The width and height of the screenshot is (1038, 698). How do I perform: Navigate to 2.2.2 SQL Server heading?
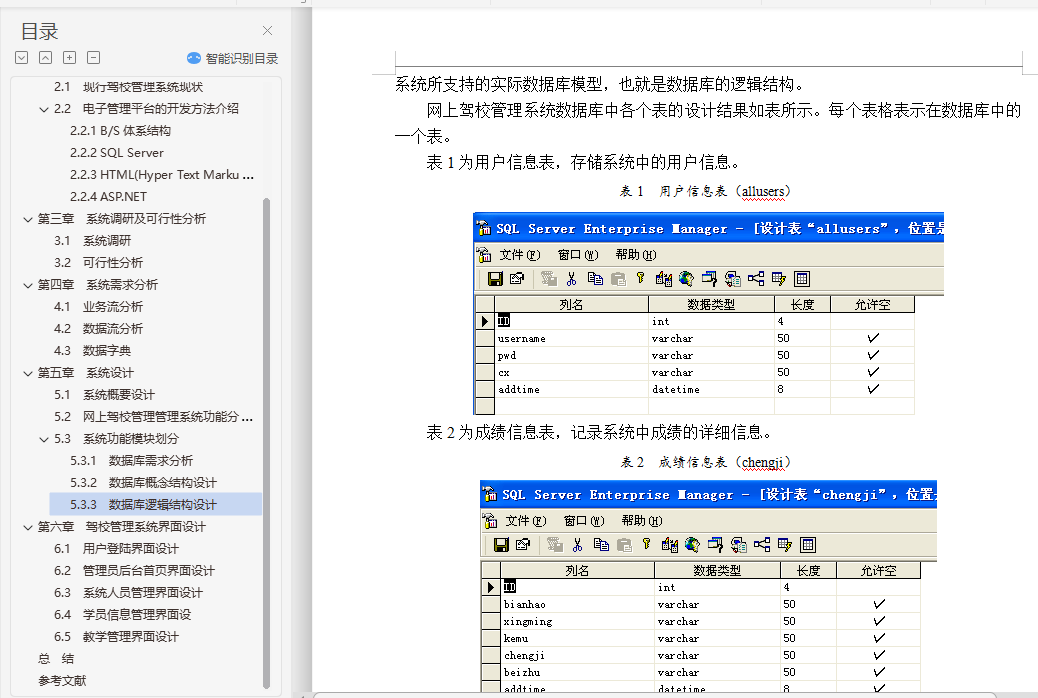(x=117, y=152)
